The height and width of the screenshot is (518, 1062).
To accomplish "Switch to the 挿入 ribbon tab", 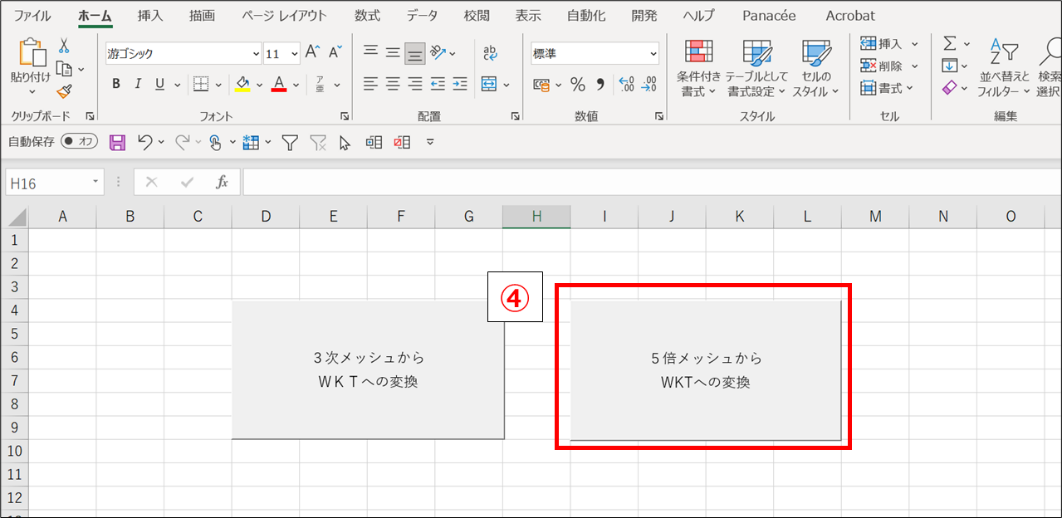I will coord(150,15).
